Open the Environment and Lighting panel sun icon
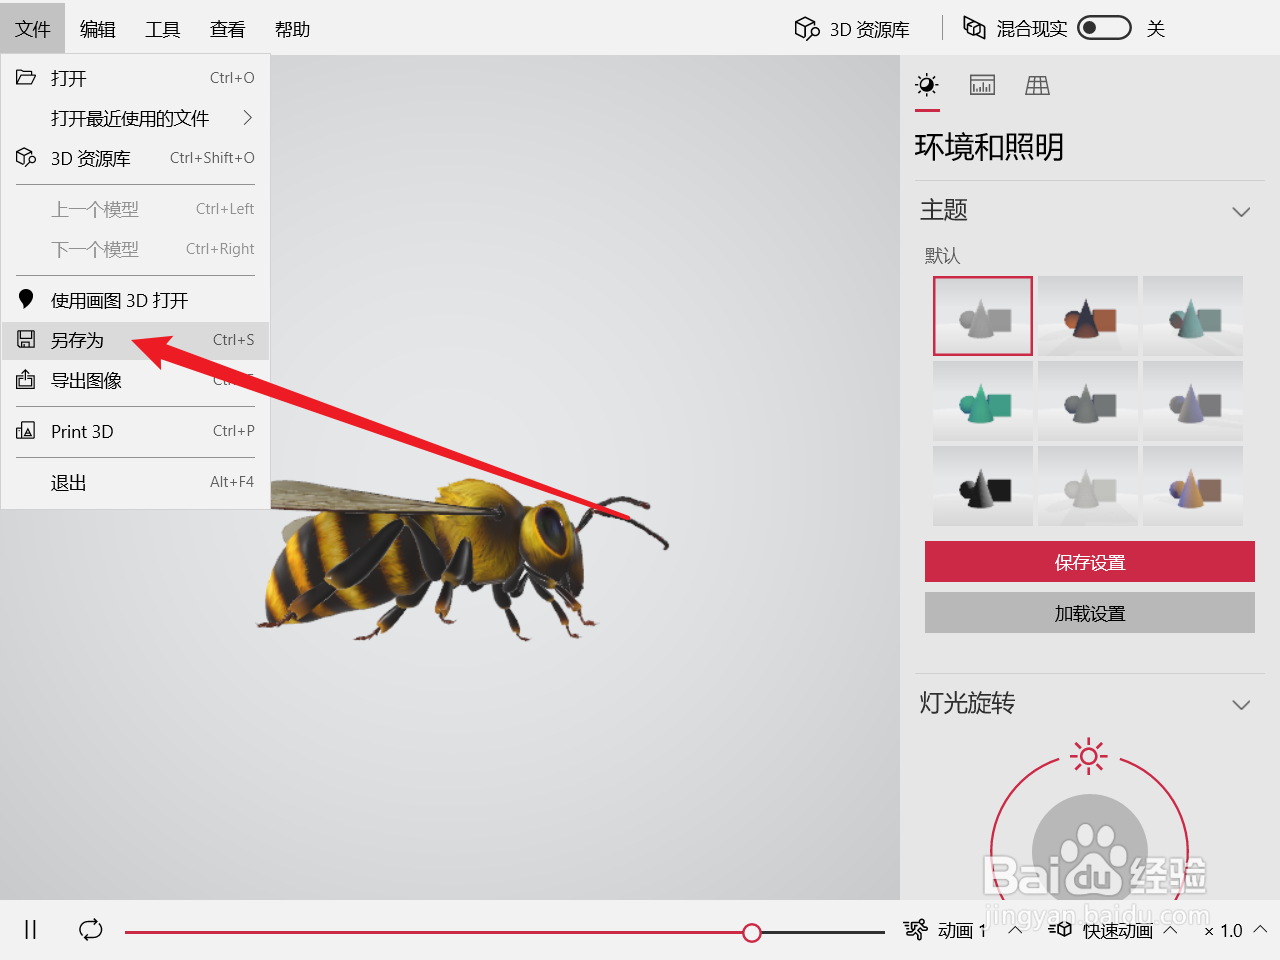 tap(926, 85)
